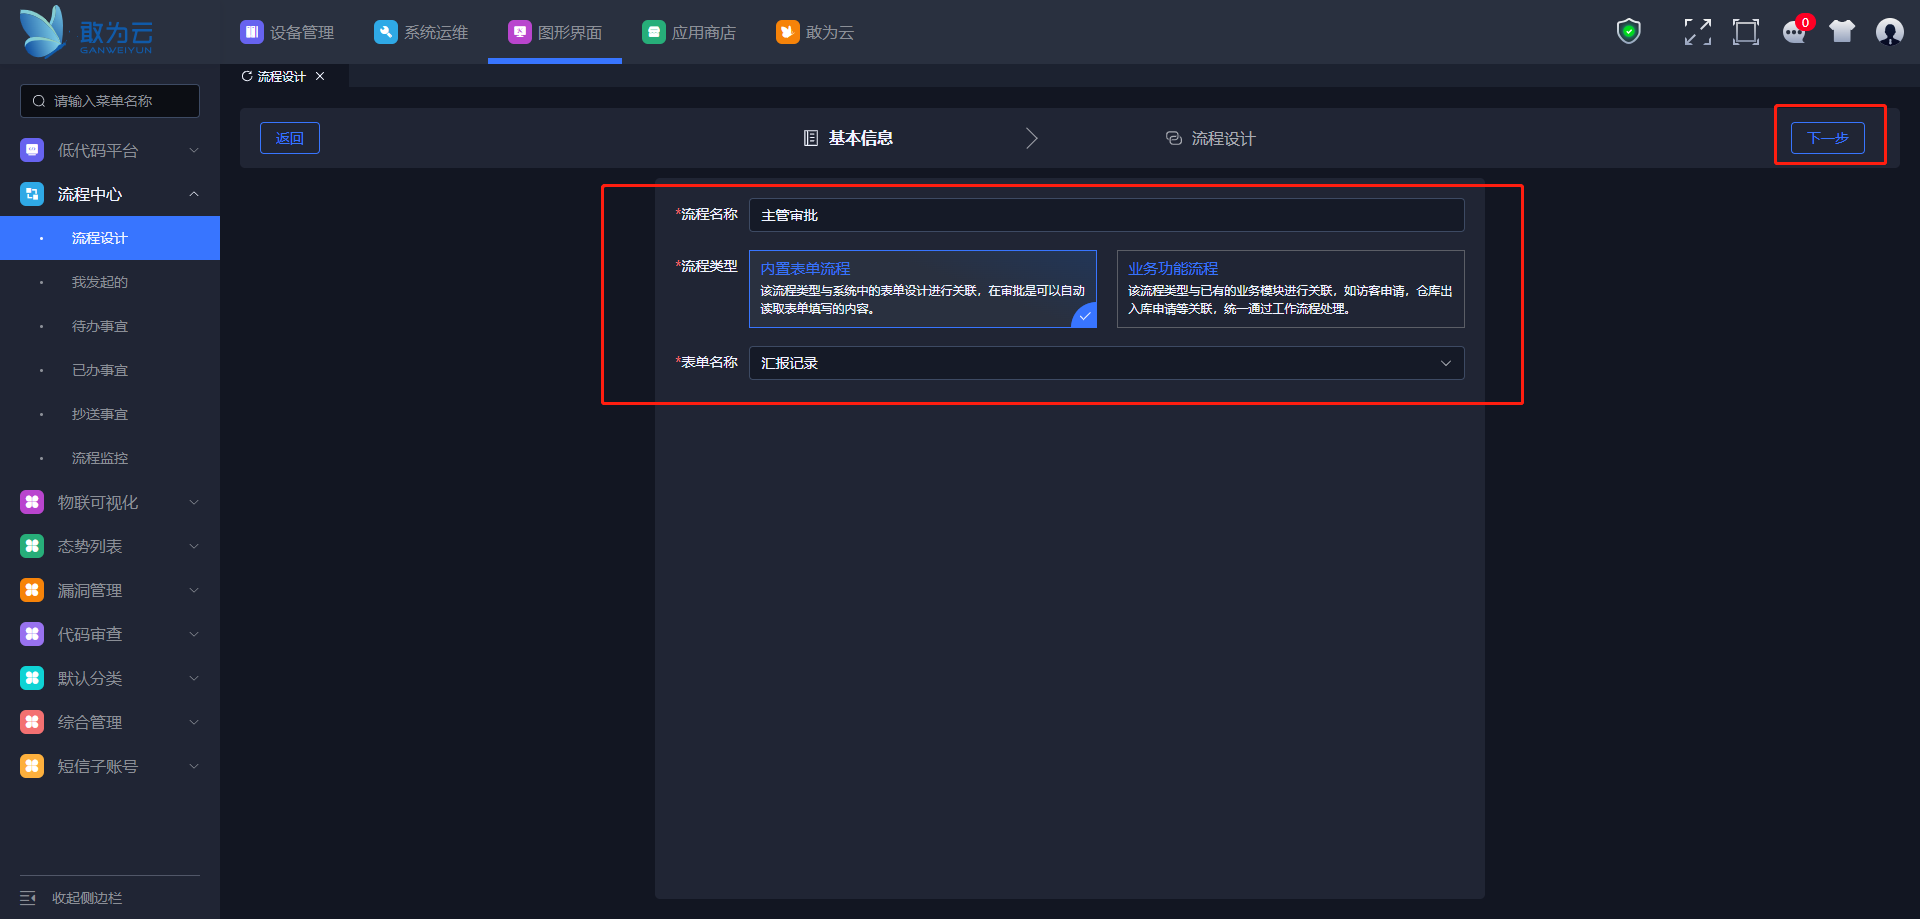Click the 物联可视化 sidebar icon

(32, 502)
